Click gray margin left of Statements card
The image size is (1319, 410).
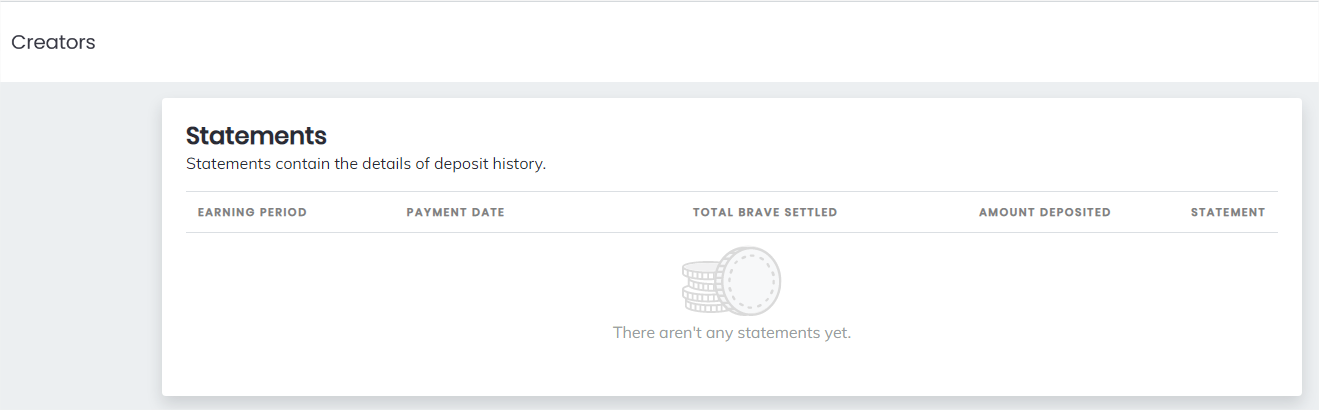pos(80,250)
